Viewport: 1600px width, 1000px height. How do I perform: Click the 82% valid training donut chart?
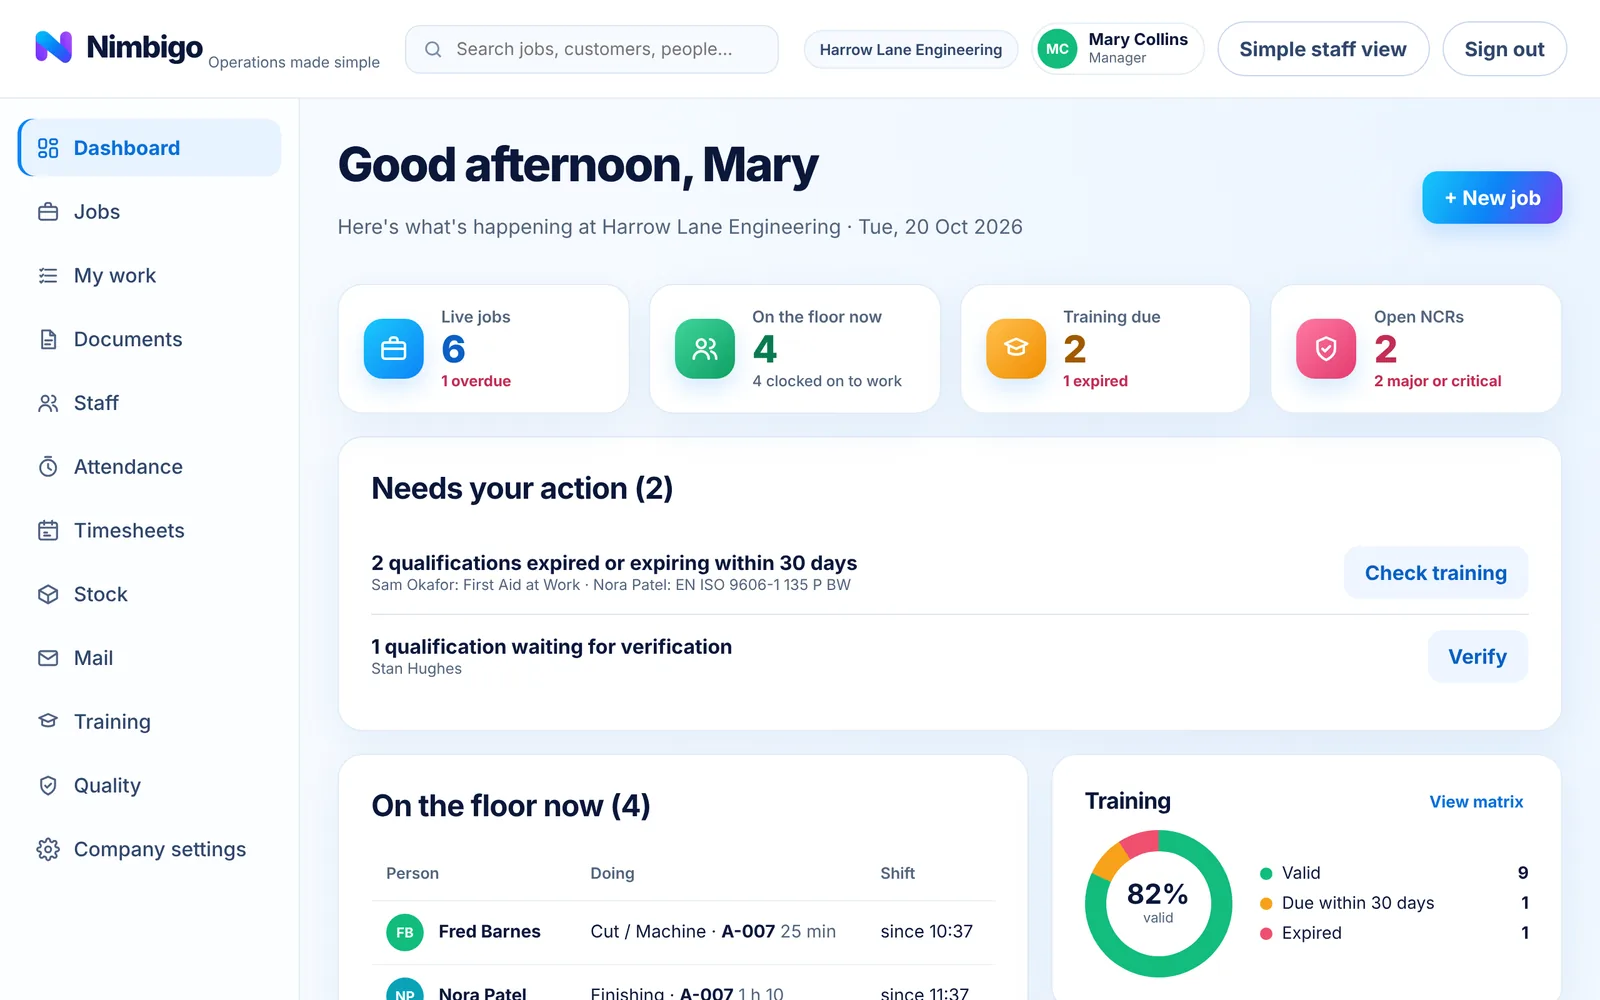pyautogui.click(x=1158, y=903)
